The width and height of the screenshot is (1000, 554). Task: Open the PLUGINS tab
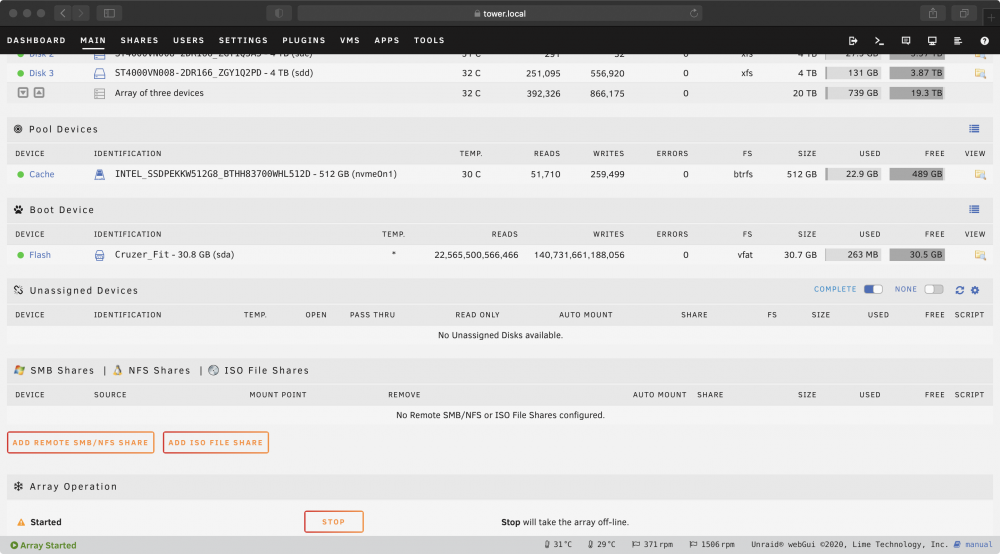point(304,40)
